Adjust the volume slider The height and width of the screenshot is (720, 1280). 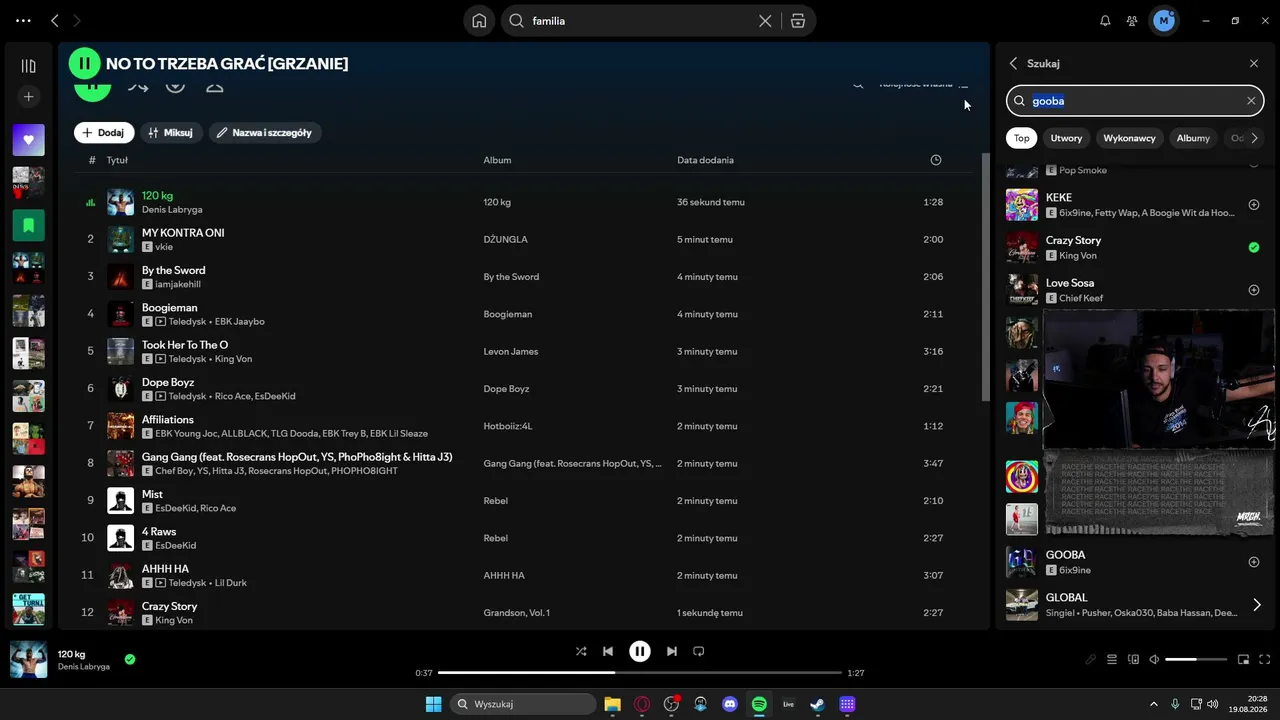[x=1196, y=660]
